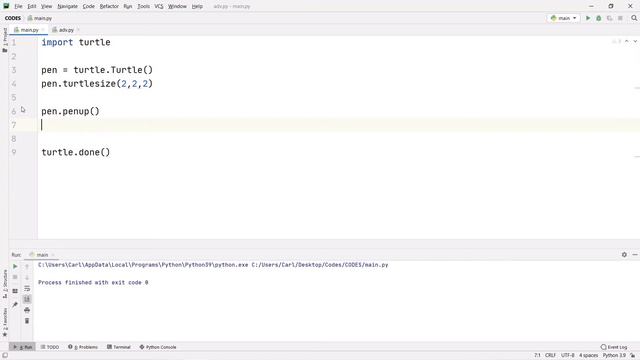
Task: Open Search Everywhere magnifier icon
Action: [634, 18]
